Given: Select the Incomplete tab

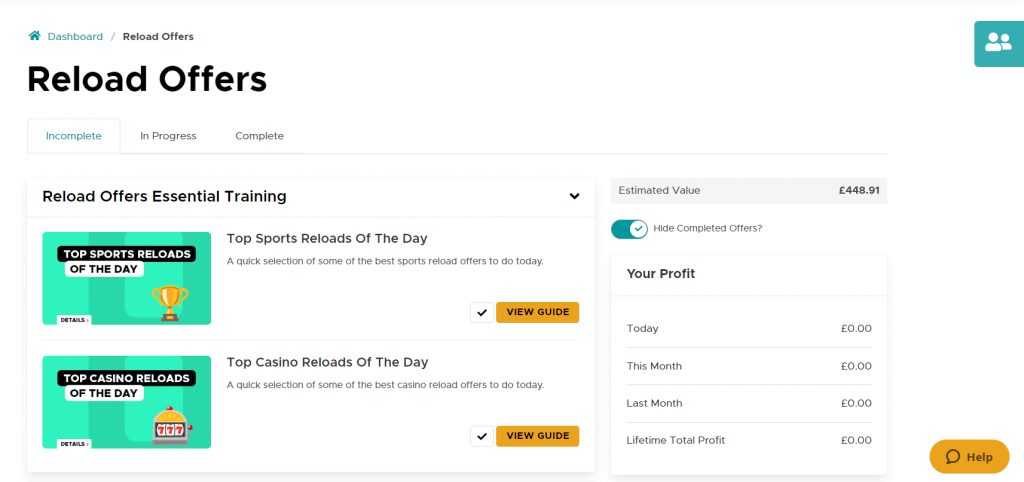Looking at the screenshot, I should tap(74, 136).
